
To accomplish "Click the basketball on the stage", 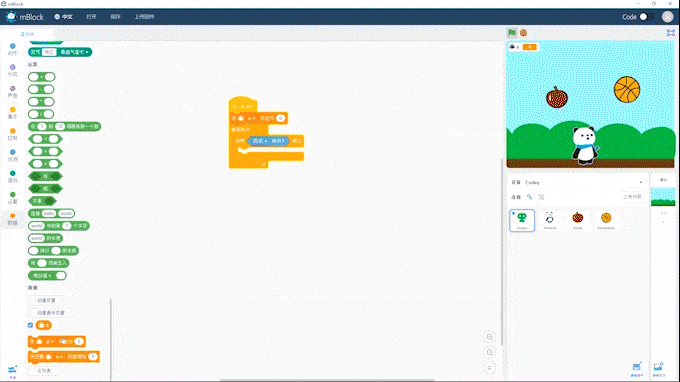I will (x=627, y=89).
